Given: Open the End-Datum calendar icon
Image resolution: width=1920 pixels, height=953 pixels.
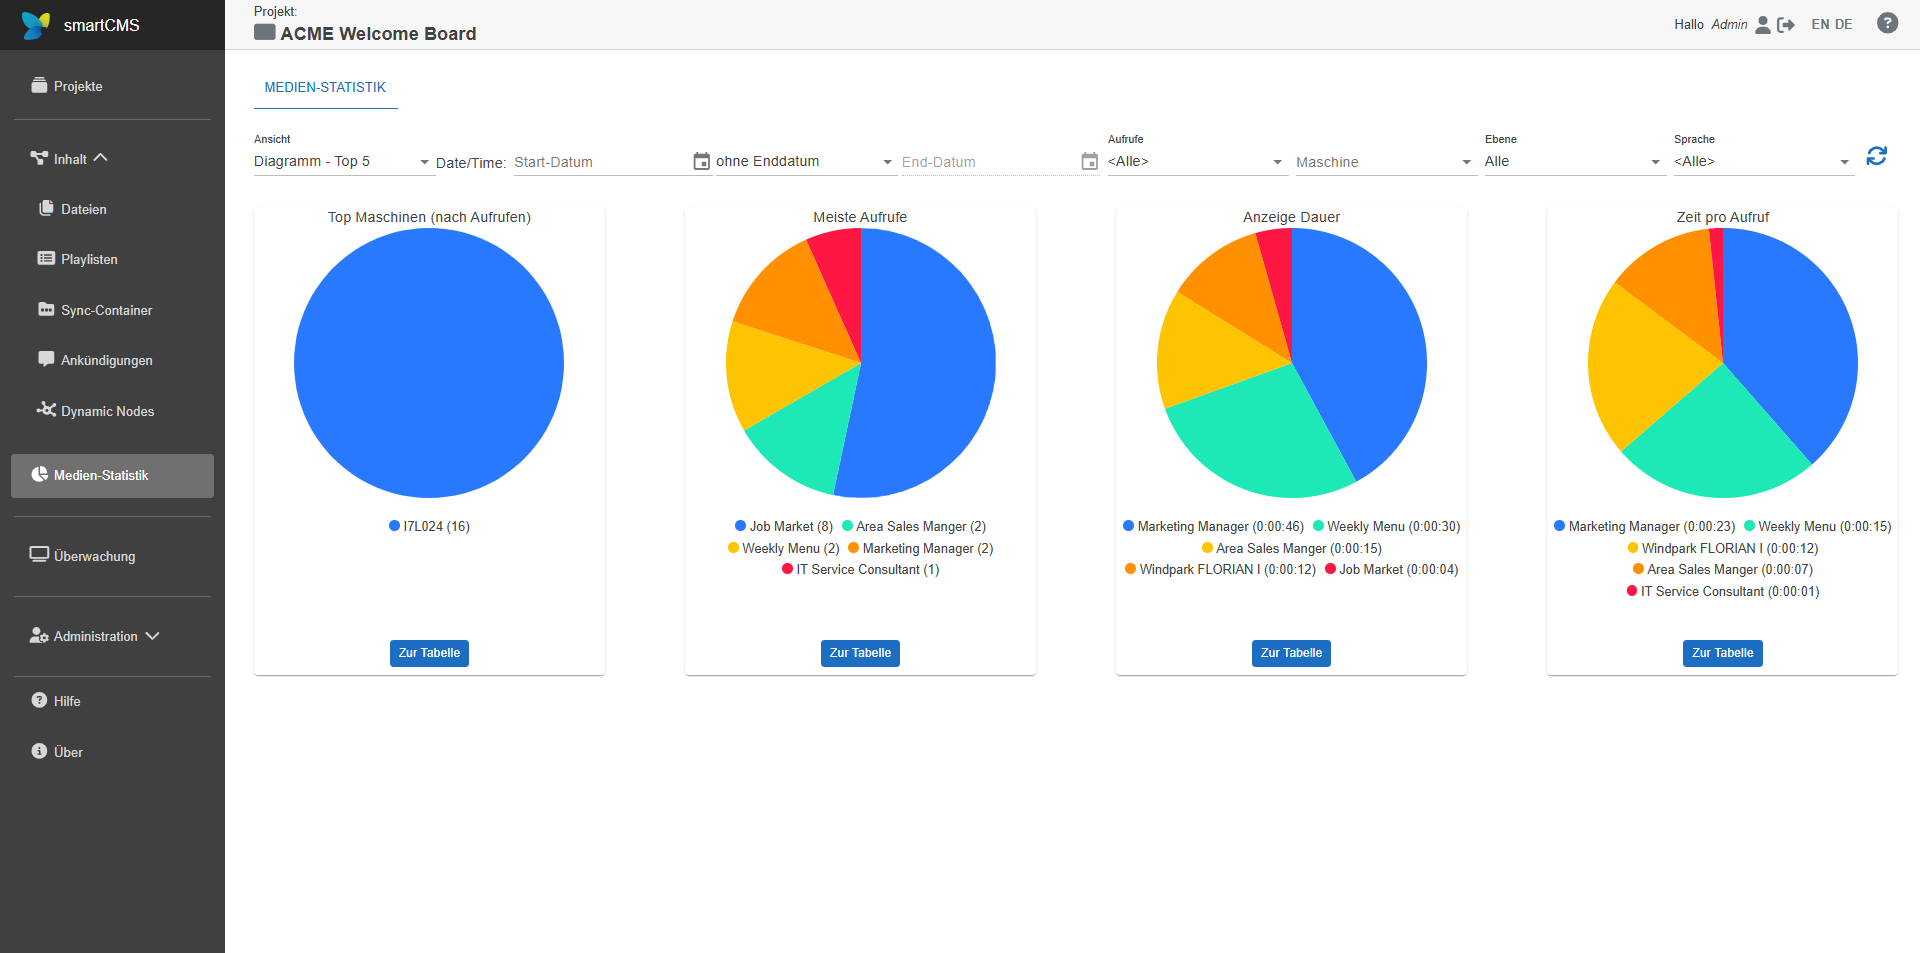Looking at the screenshot, I should point(1090,161).
